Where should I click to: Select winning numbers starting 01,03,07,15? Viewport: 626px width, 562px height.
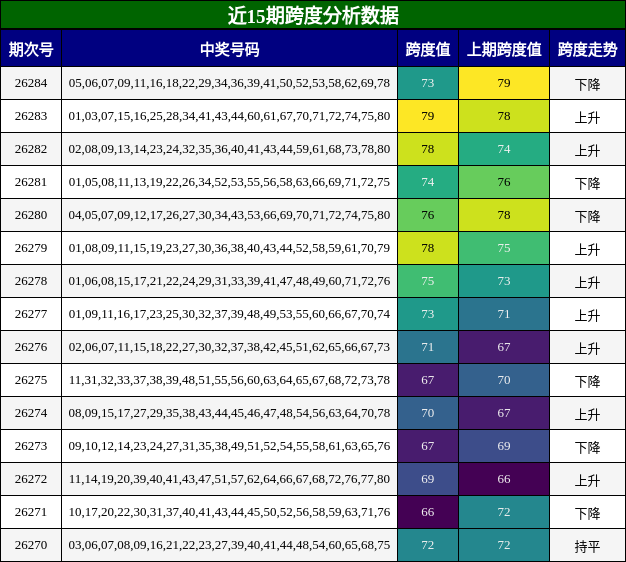point(229,116)
